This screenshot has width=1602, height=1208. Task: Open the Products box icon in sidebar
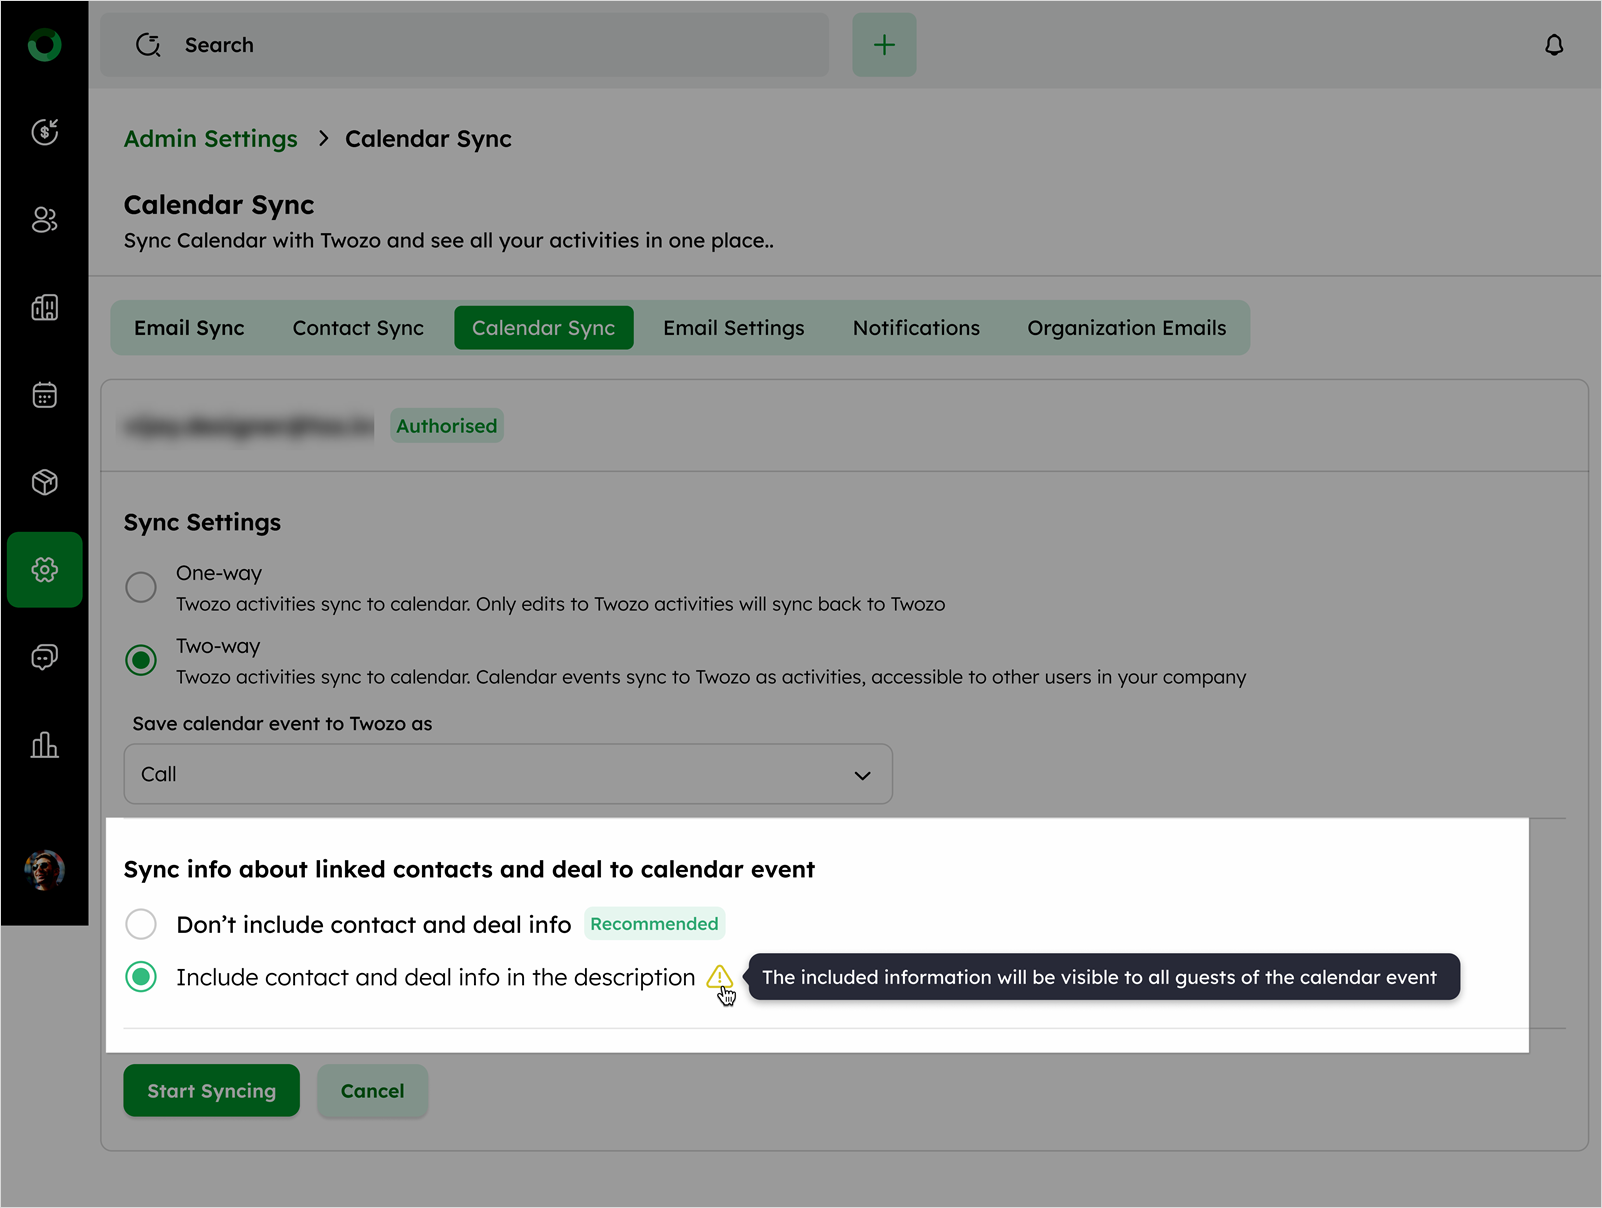pos(44,482)
